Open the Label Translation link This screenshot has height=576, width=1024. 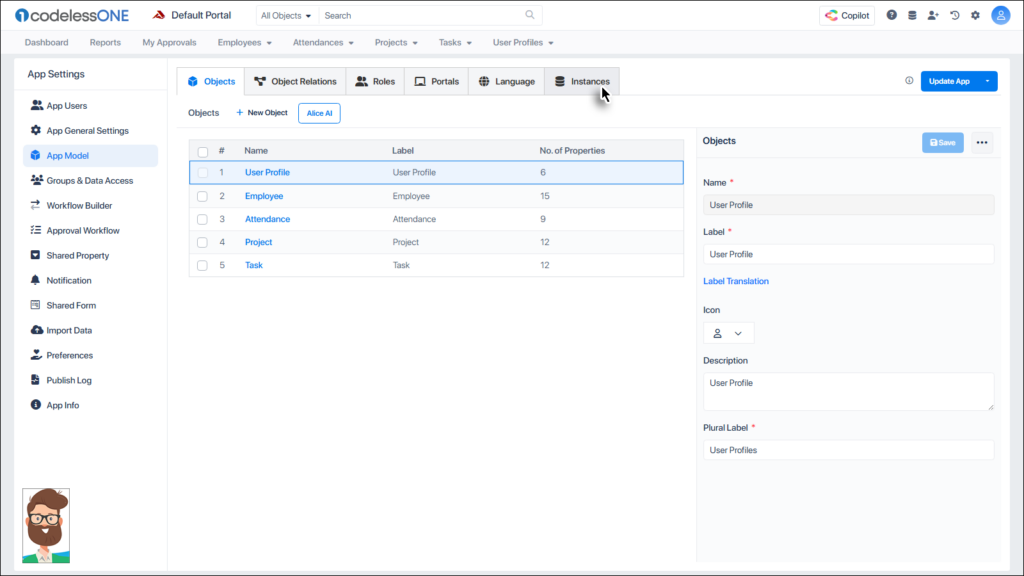(x=736, y=281)
